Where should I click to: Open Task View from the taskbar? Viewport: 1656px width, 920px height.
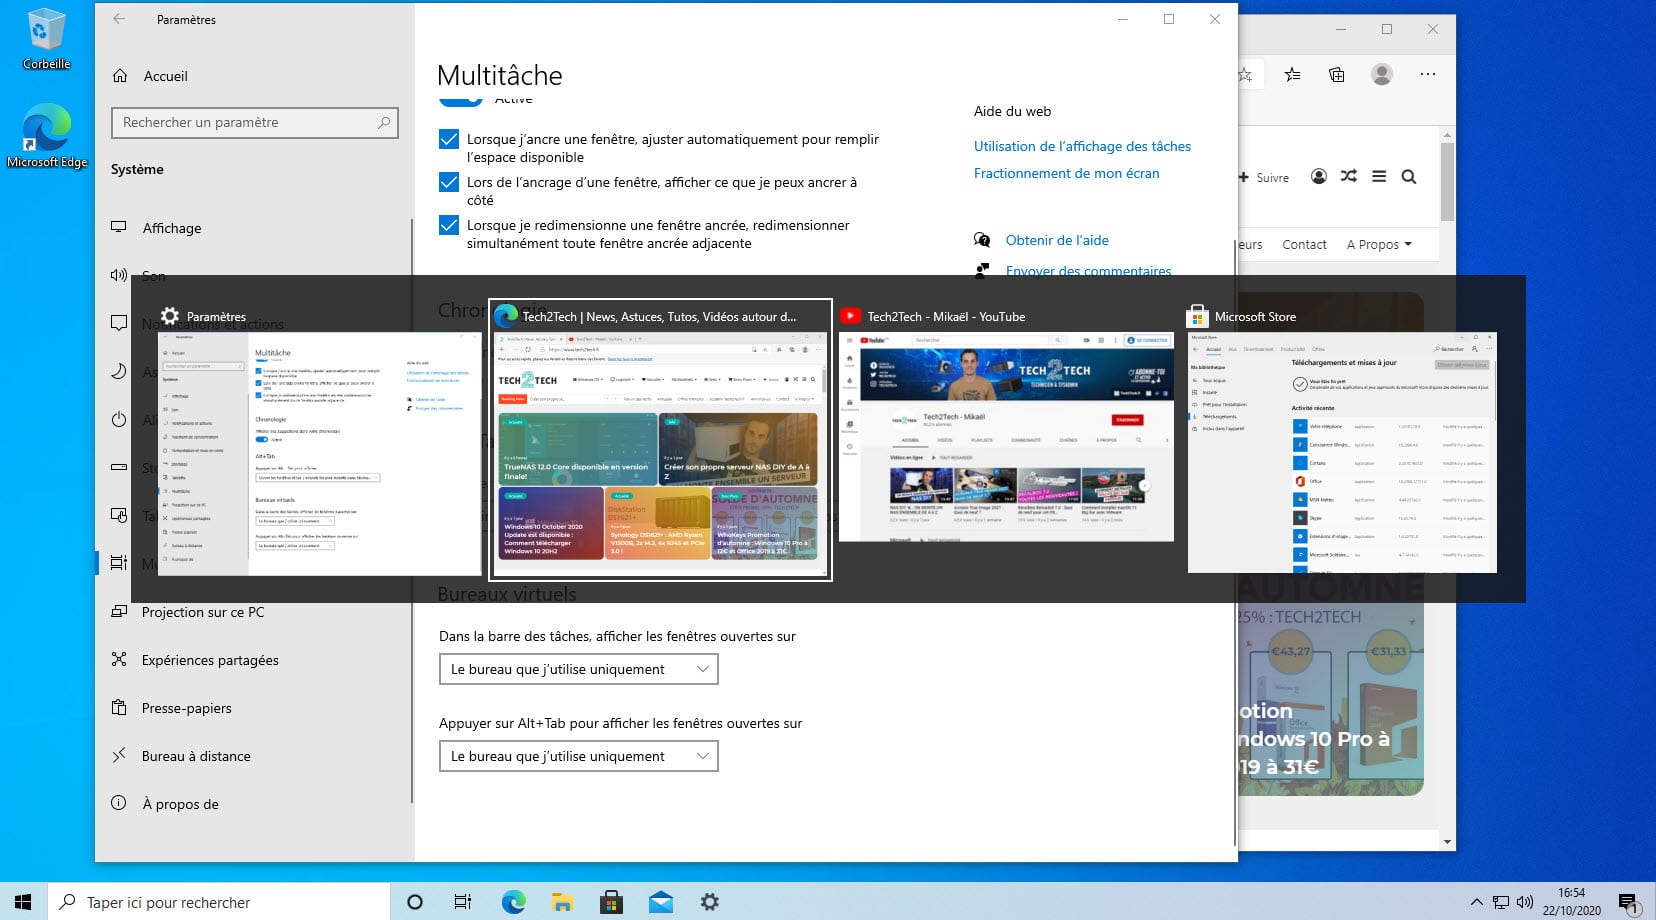click(463, 902)
